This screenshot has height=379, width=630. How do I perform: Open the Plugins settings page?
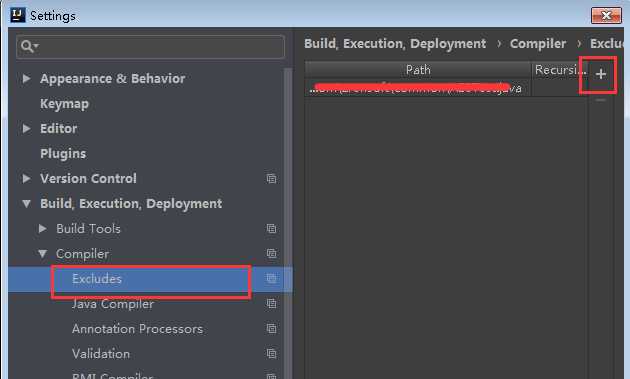pyautogui.click(x=63, y=154)
